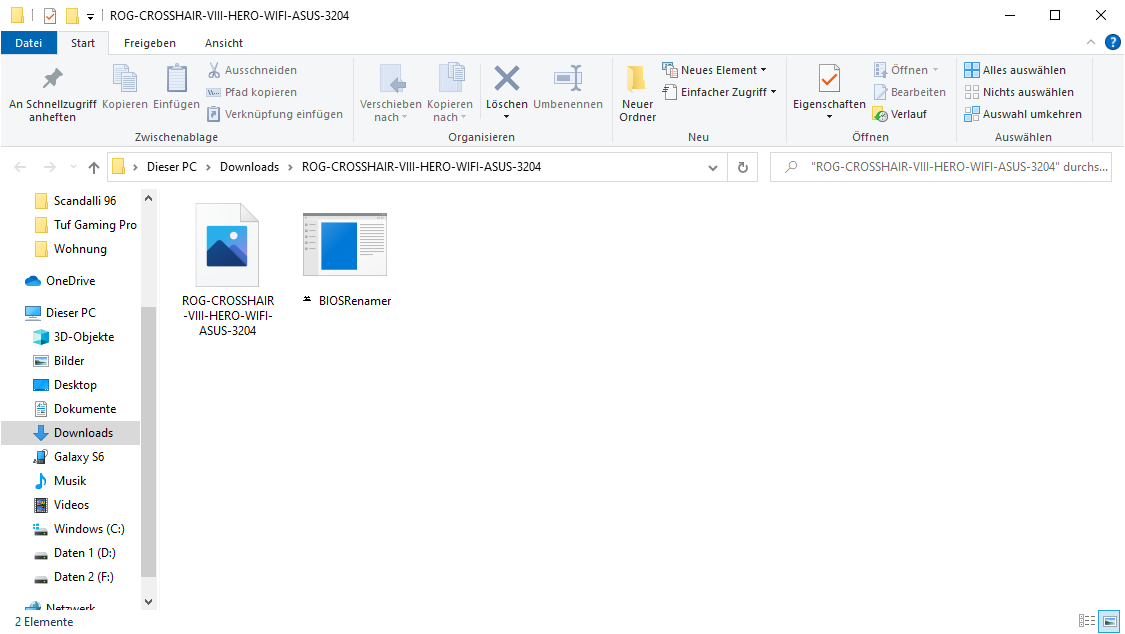Open Desktop in sidebar
Viewport: 1125px width, 634px height.
coord(65,384)
